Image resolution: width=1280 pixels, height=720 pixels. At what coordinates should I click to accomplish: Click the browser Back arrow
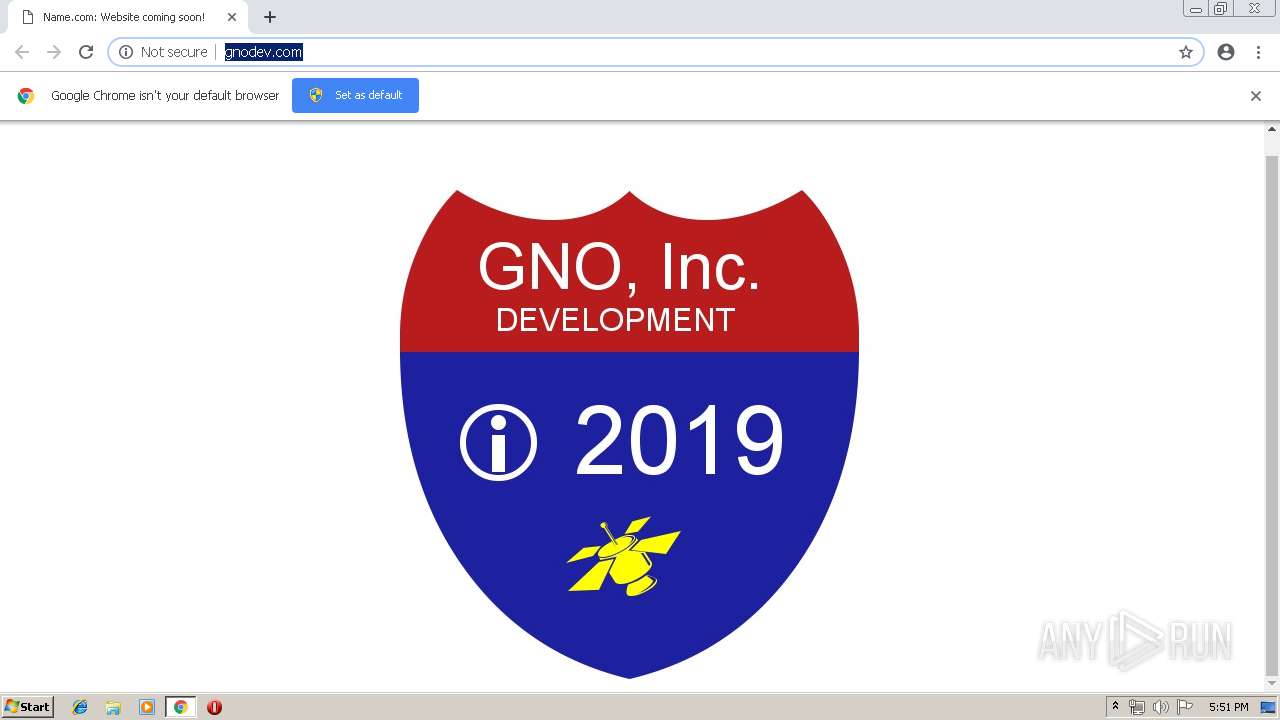(x=22, y=52)
